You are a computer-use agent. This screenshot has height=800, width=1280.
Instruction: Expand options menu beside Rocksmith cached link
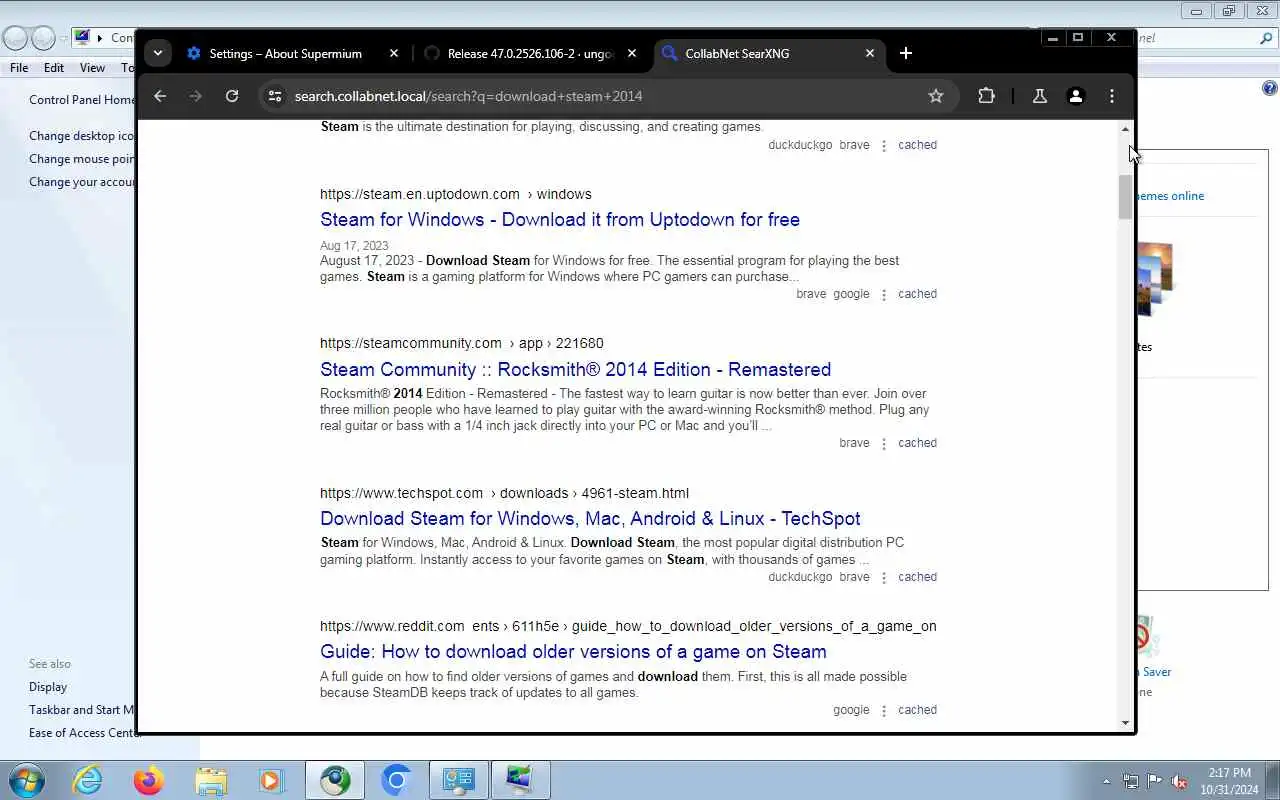click(x=884, y=444)
